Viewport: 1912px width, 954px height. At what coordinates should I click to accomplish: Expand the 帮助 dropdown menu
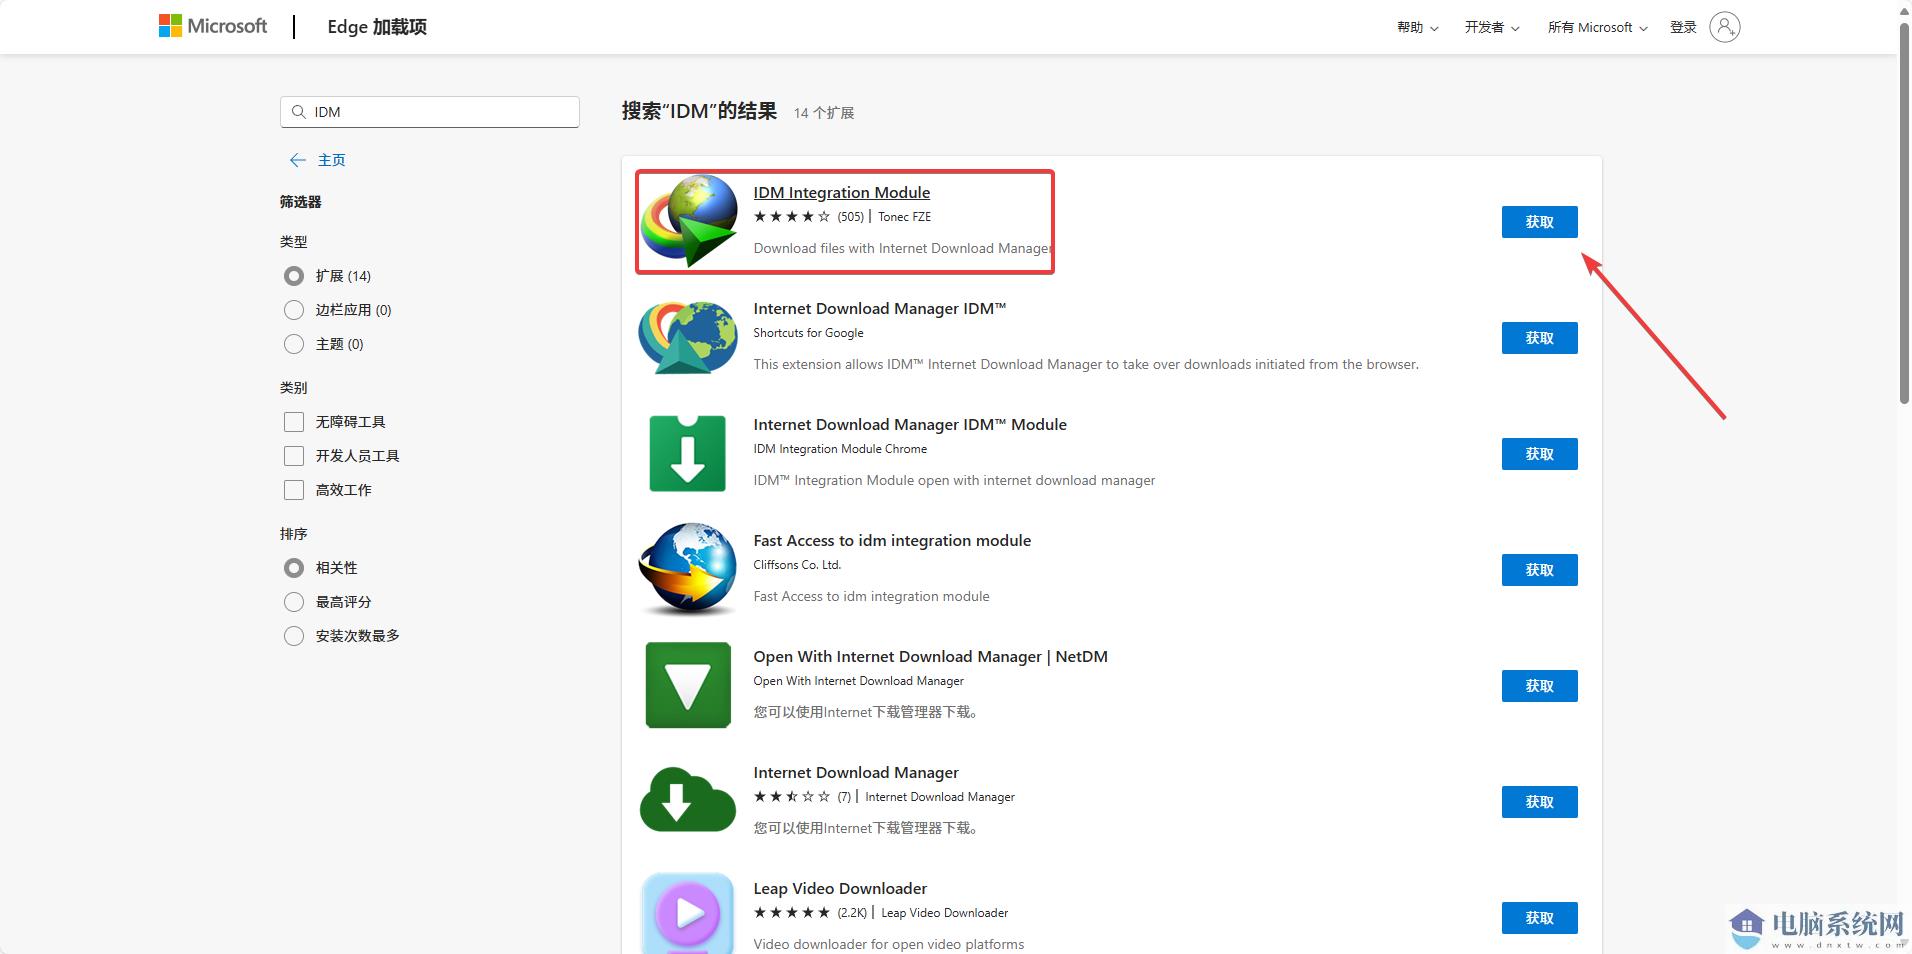(x=1418, y=27)
